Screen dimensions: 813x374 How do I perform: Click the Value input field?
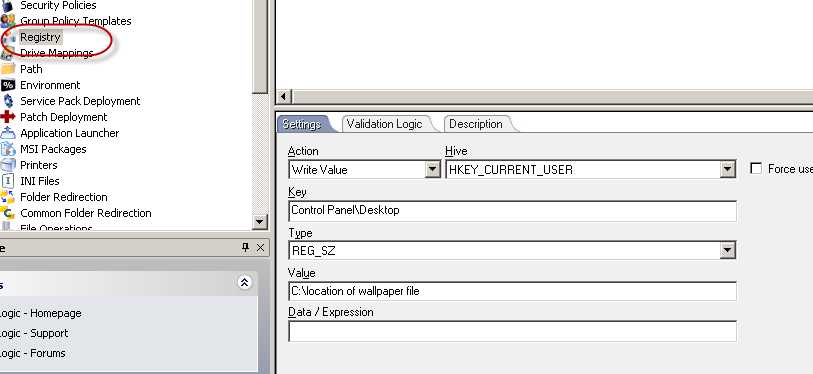pos(512,291)
